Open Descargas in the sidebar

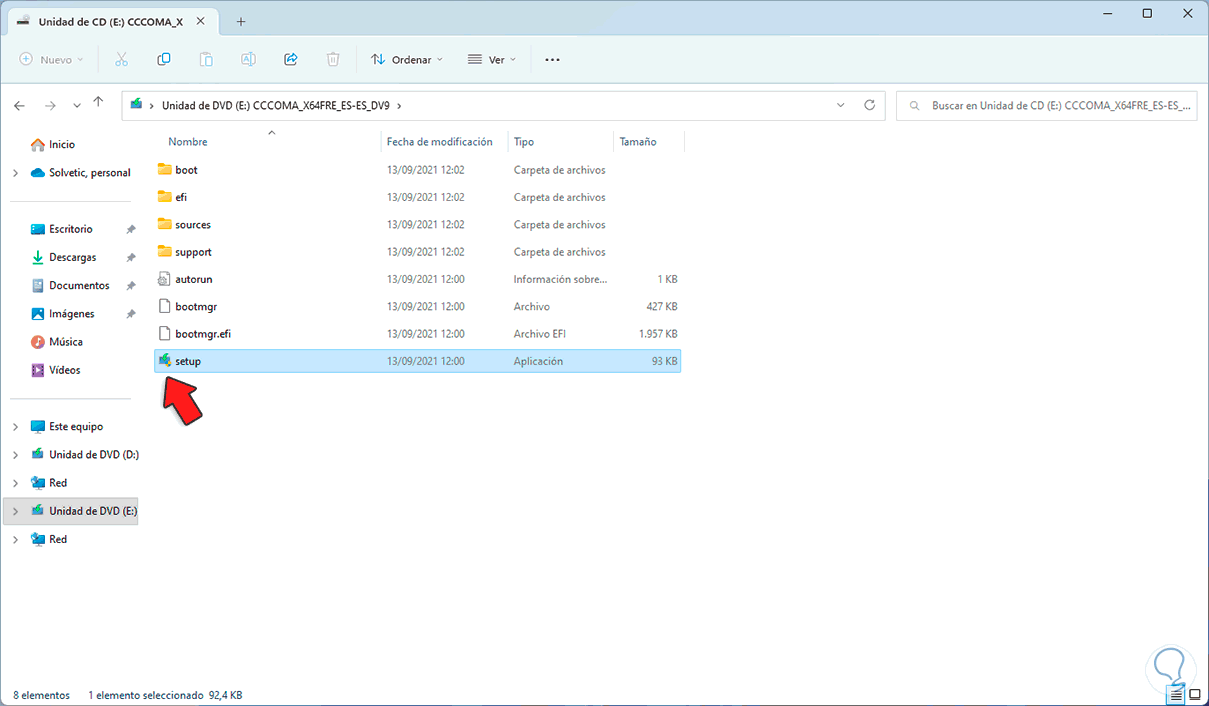coord(72,258)
